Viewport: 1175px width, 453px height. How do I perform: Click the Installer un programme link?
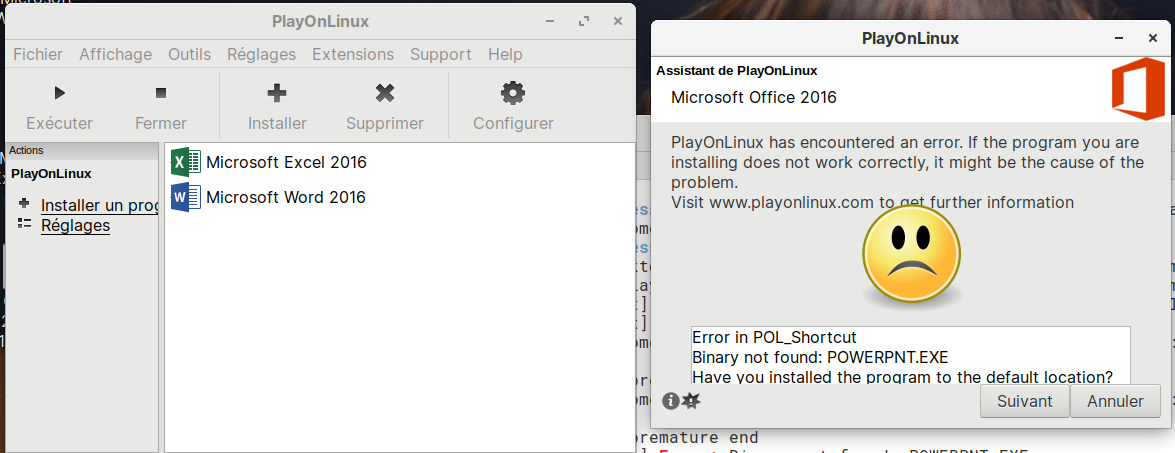[99, 205]
